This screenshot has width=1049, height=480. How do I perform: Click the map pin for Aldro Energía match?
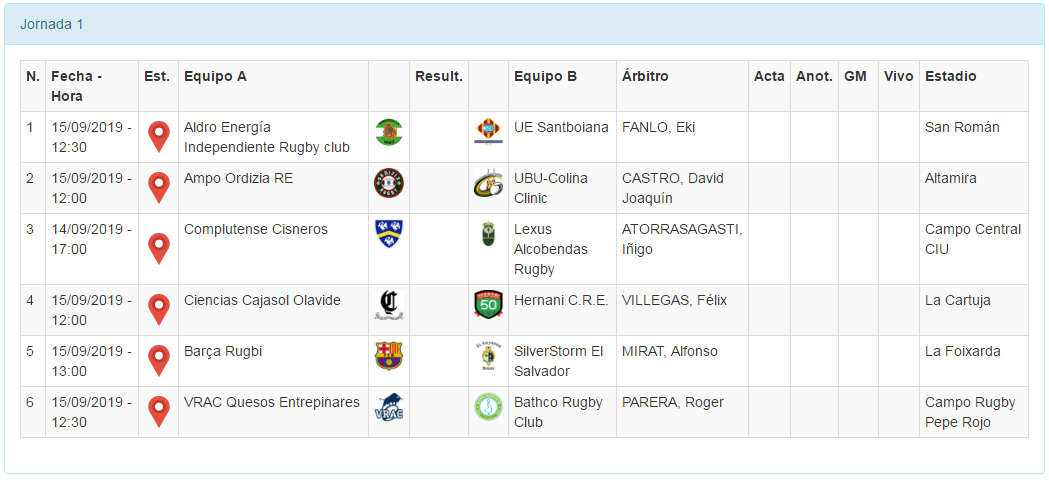click(158, 136)
